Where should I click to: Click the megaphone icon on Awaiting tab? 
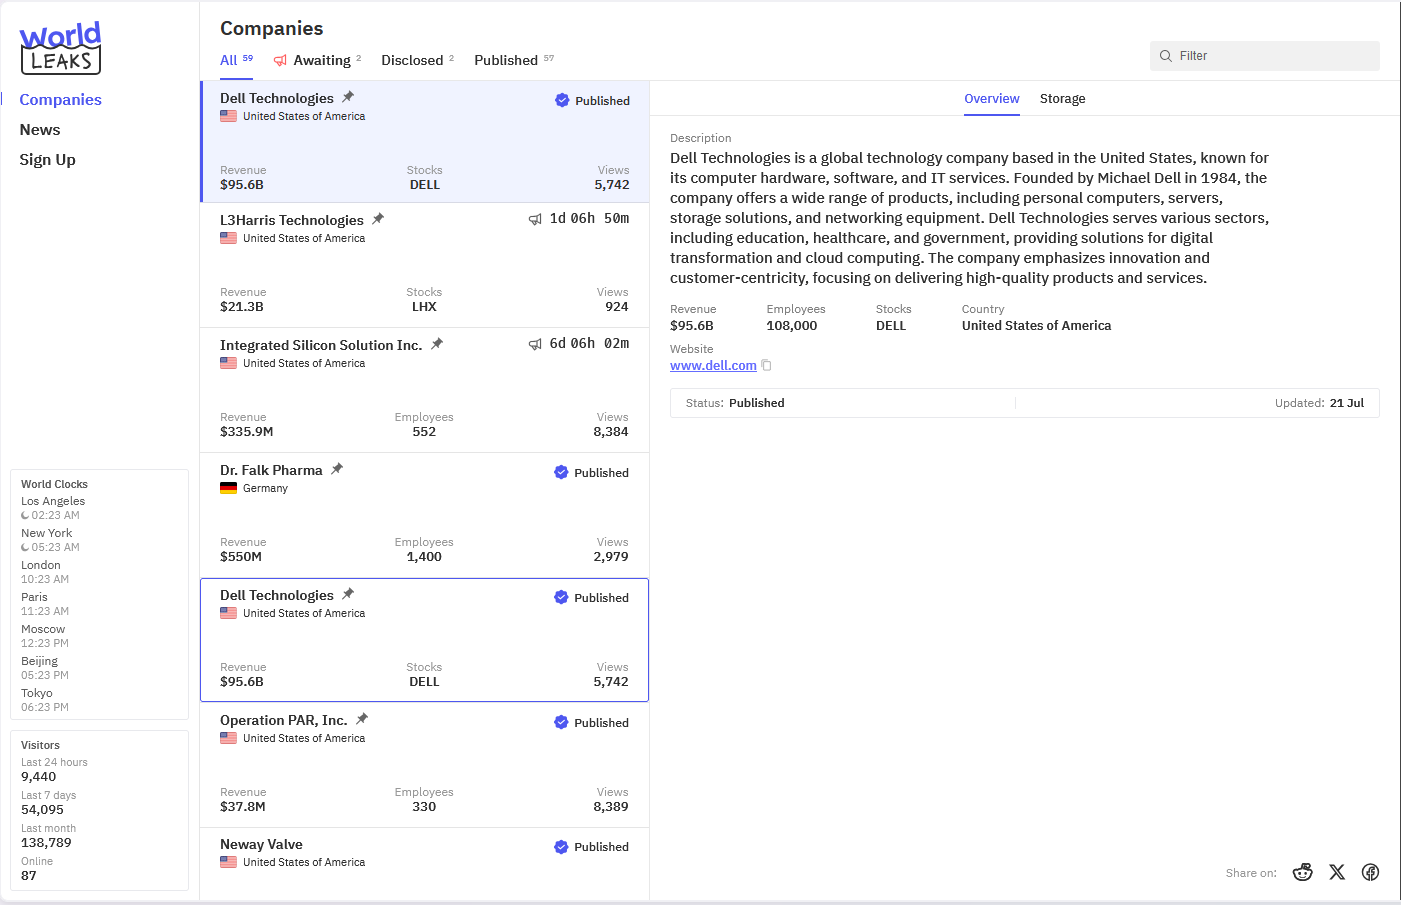tap(281, 60)
